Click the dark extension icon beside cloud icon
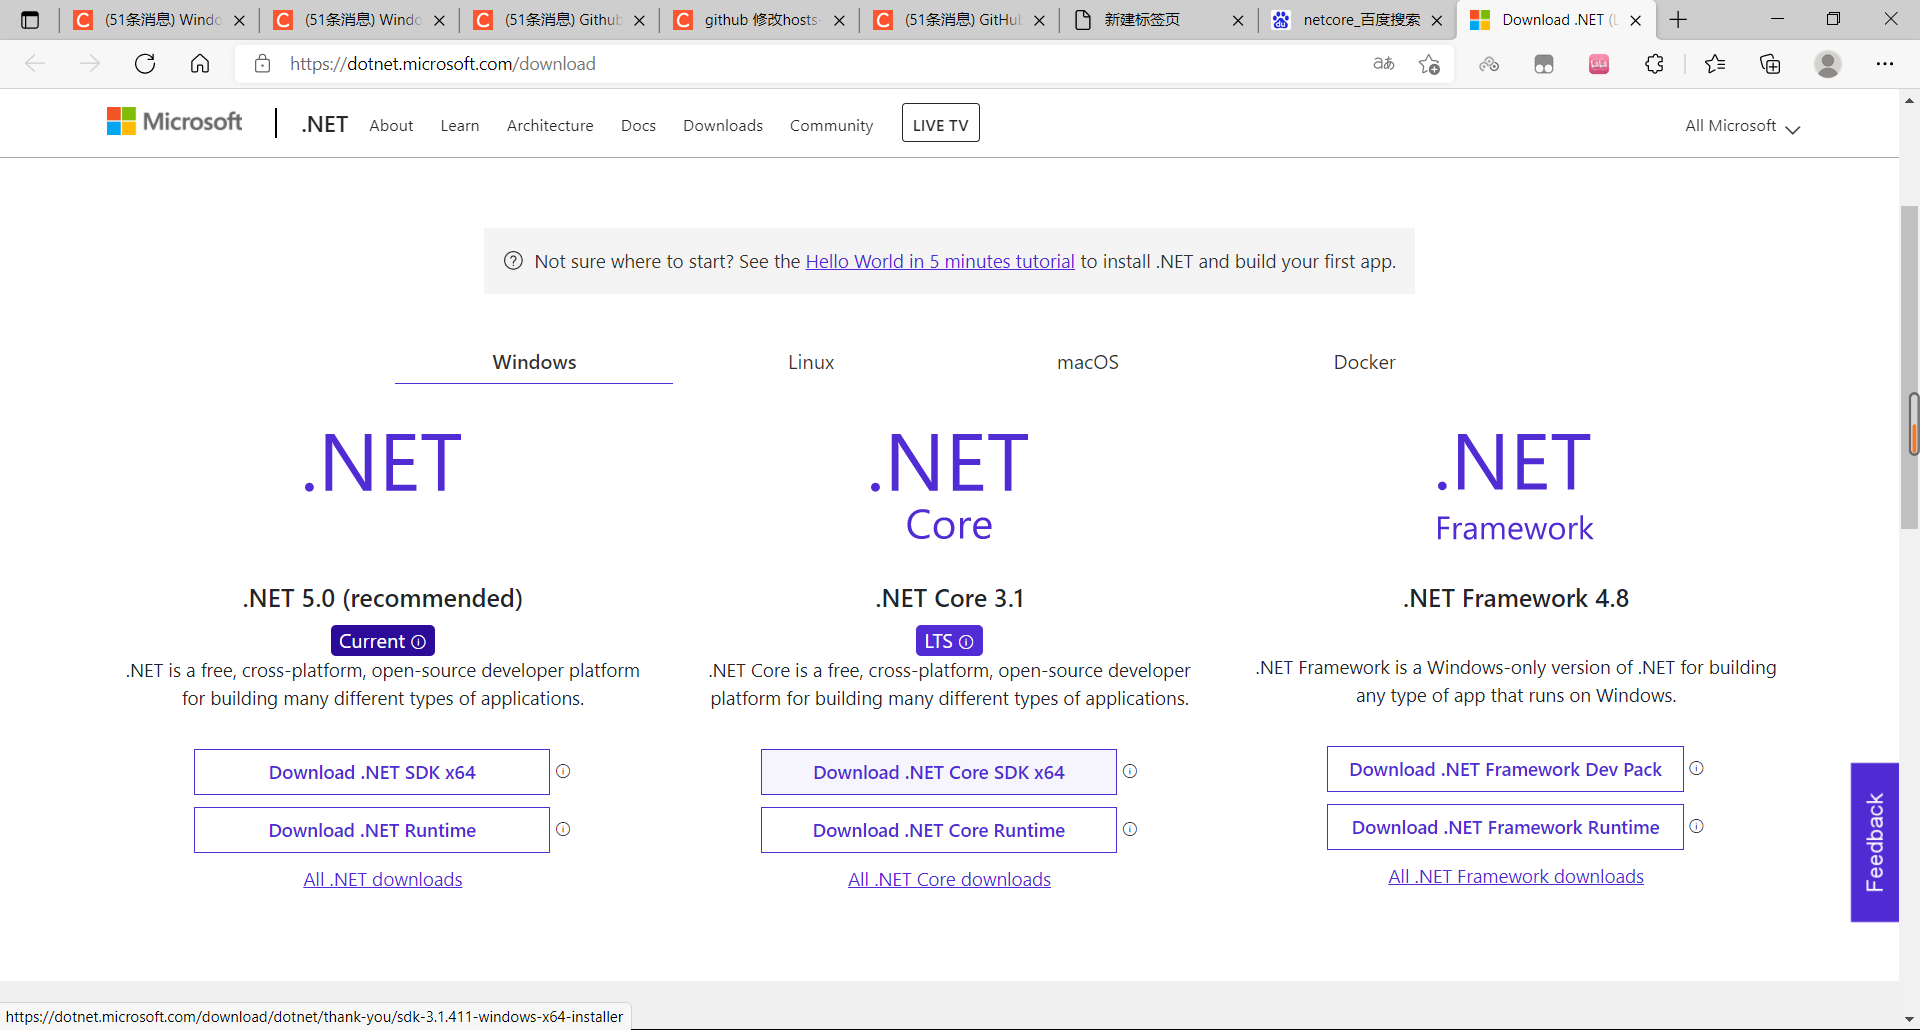The height and width of the screenshot is (1030, 1920). [x=1544, y=64]
